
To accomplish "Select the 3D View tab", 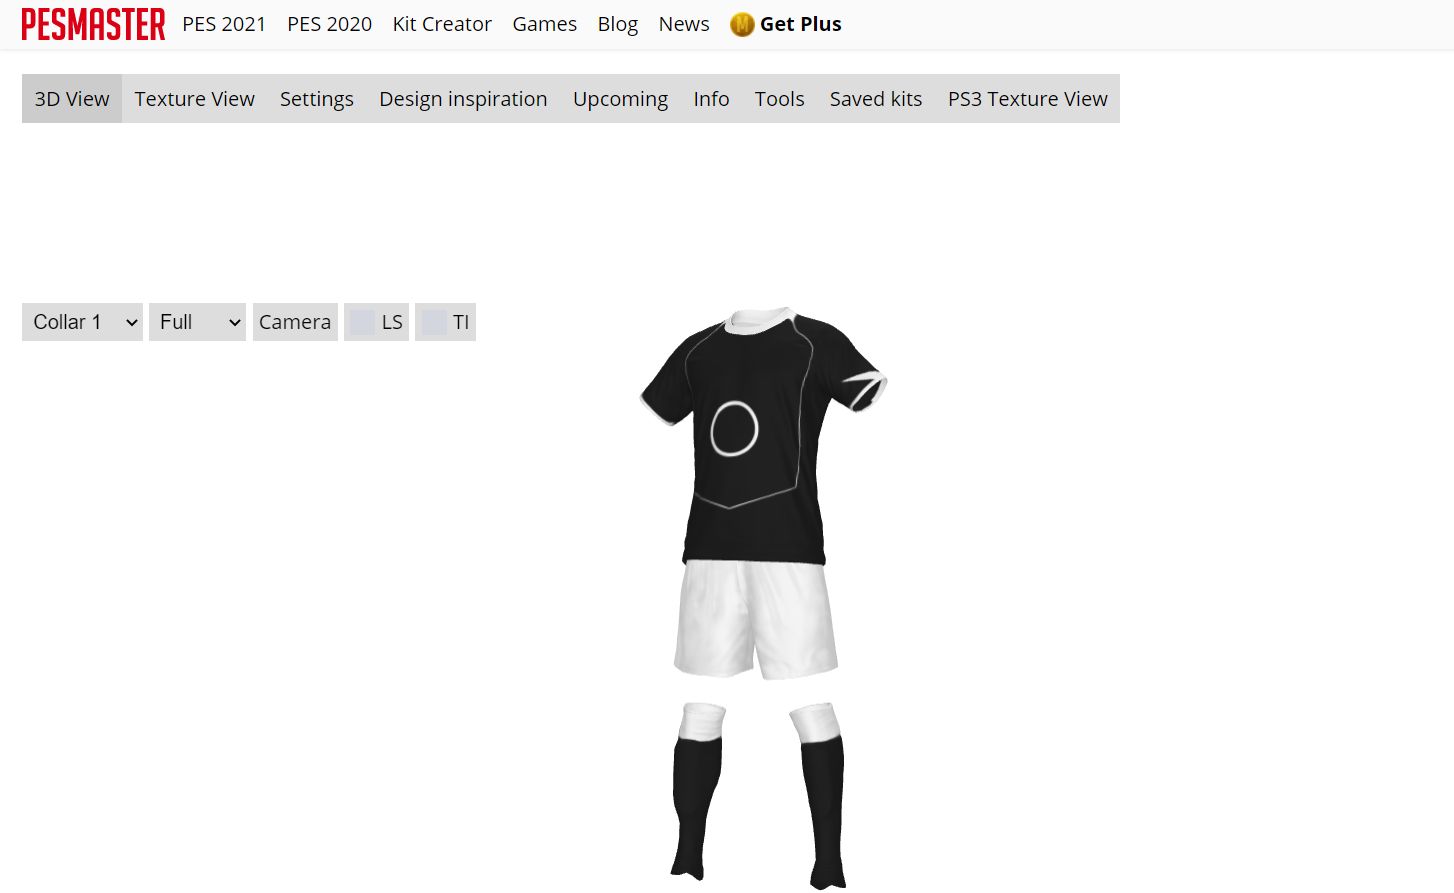I will [x=72, y=99].
